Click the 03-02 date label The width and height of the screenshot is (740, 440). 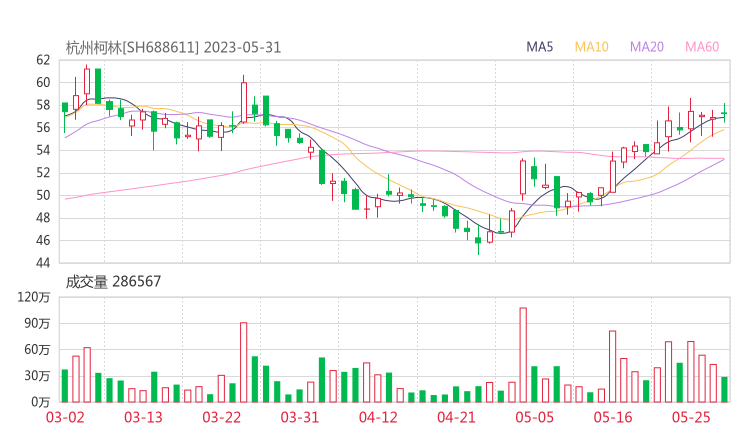coord(65,417)
